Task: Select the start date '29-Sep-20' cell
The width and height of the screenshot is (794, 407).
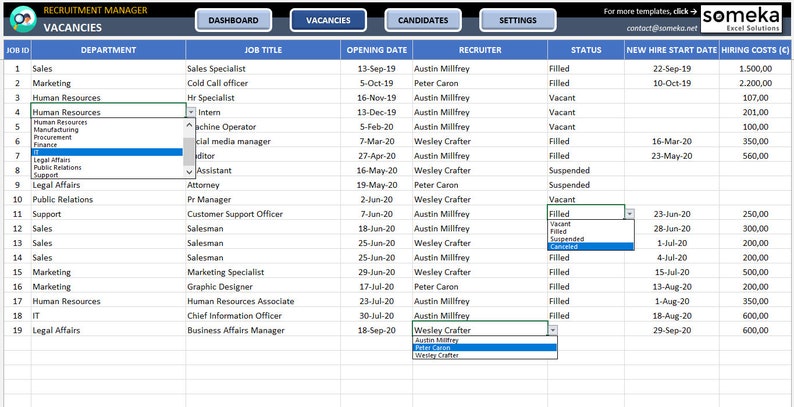Action: tap(672, 331)
